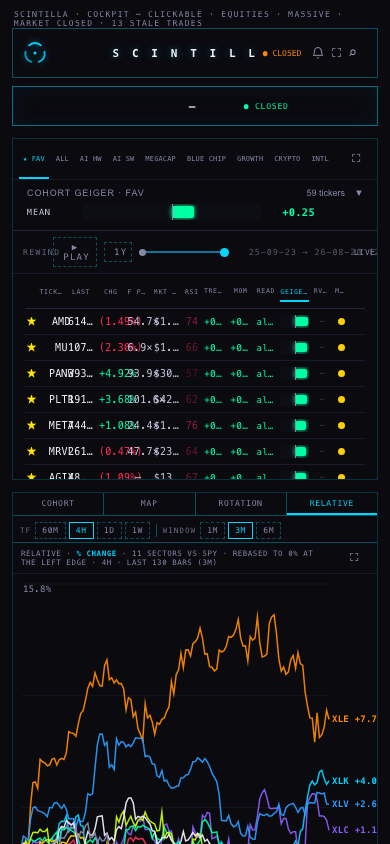Click the green Geiger bar for META

[x=301, y=425]
